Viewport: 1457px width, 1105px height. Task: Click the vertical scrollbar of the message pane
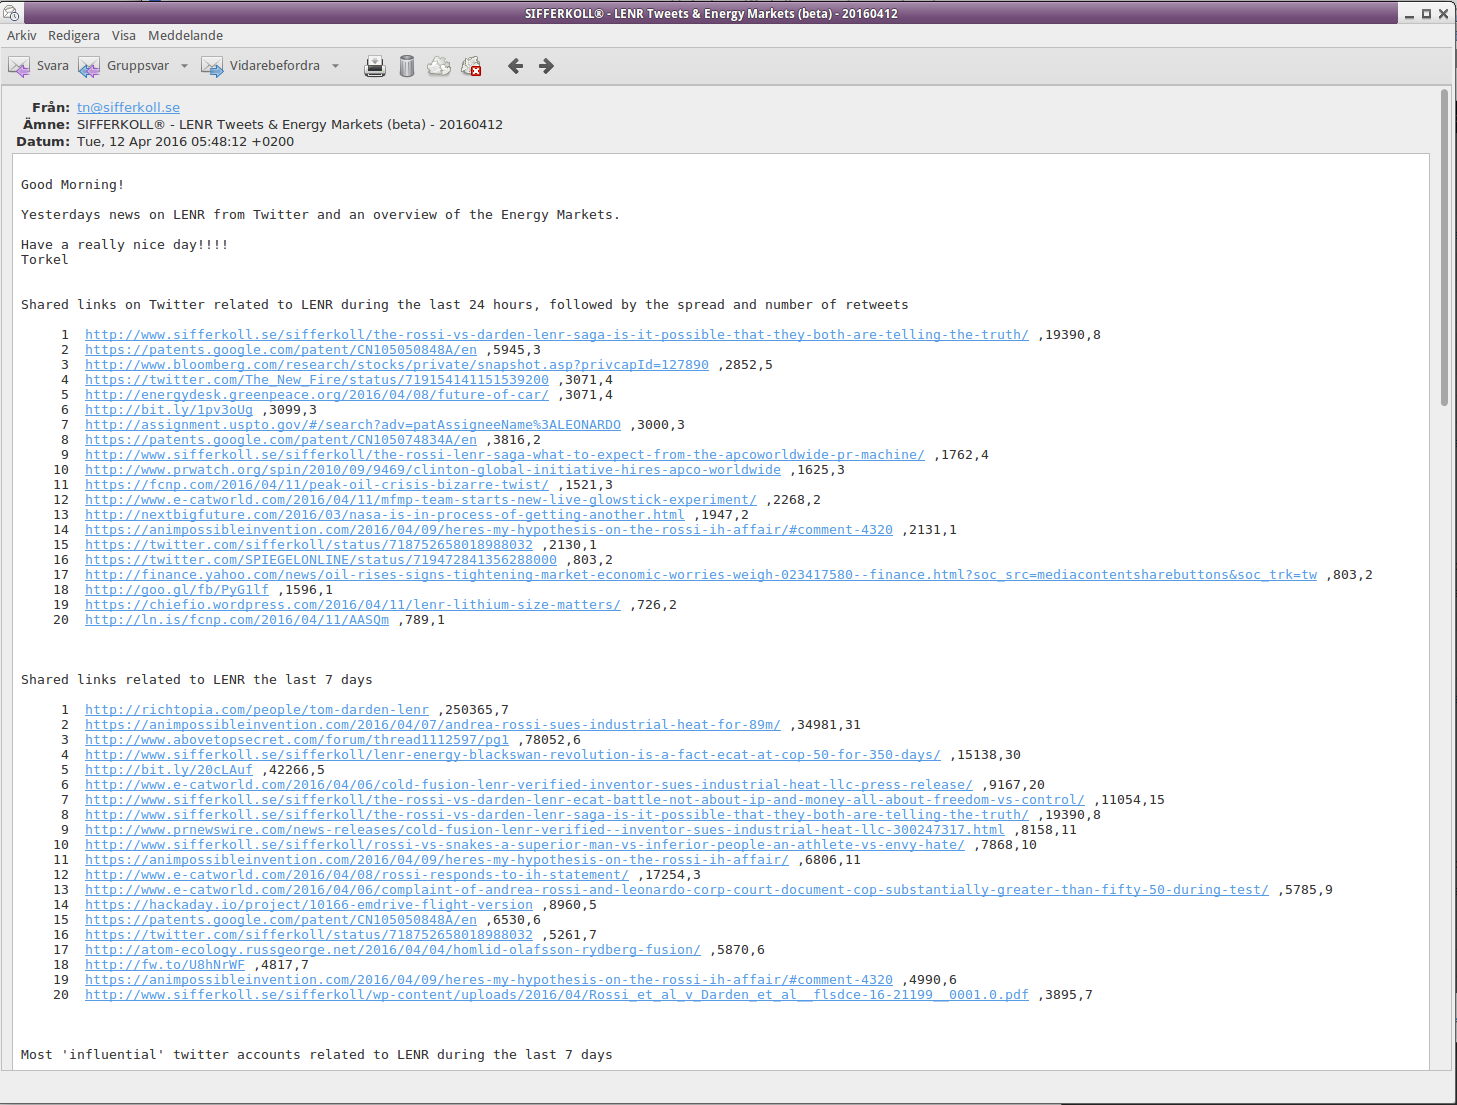(x=1444, y=578)
